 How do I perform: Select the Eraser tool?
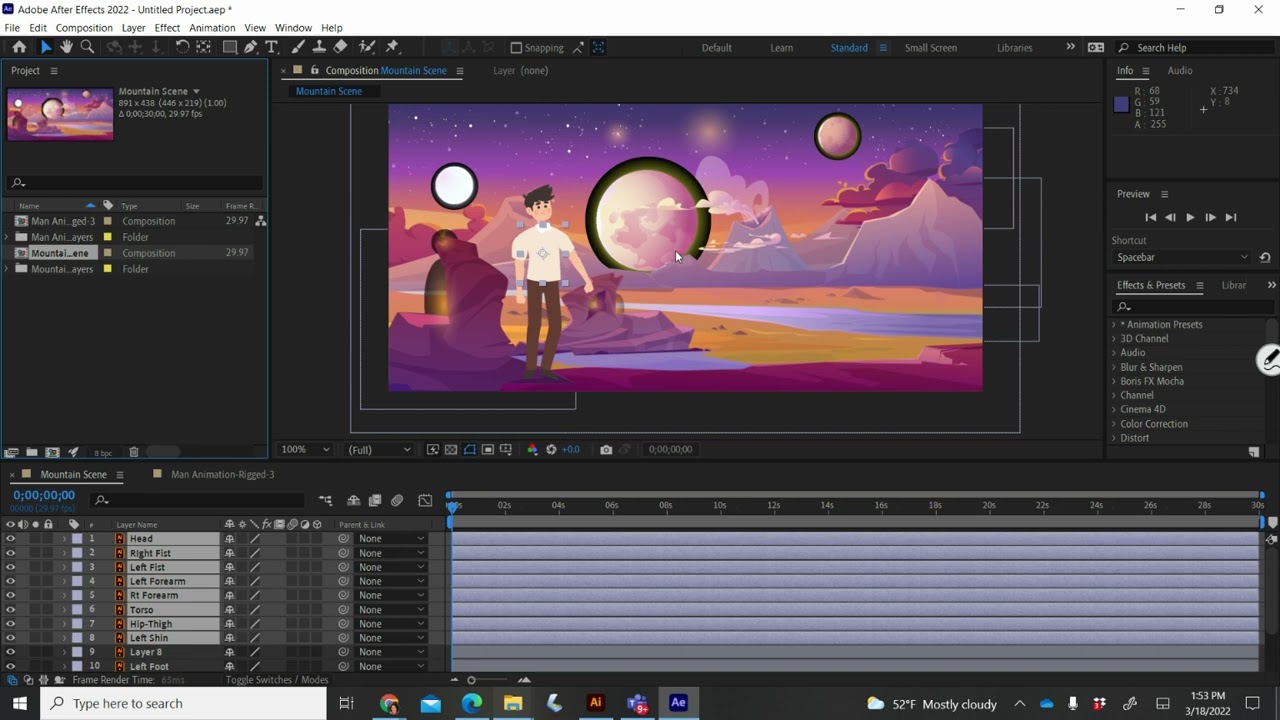[340, 47]
